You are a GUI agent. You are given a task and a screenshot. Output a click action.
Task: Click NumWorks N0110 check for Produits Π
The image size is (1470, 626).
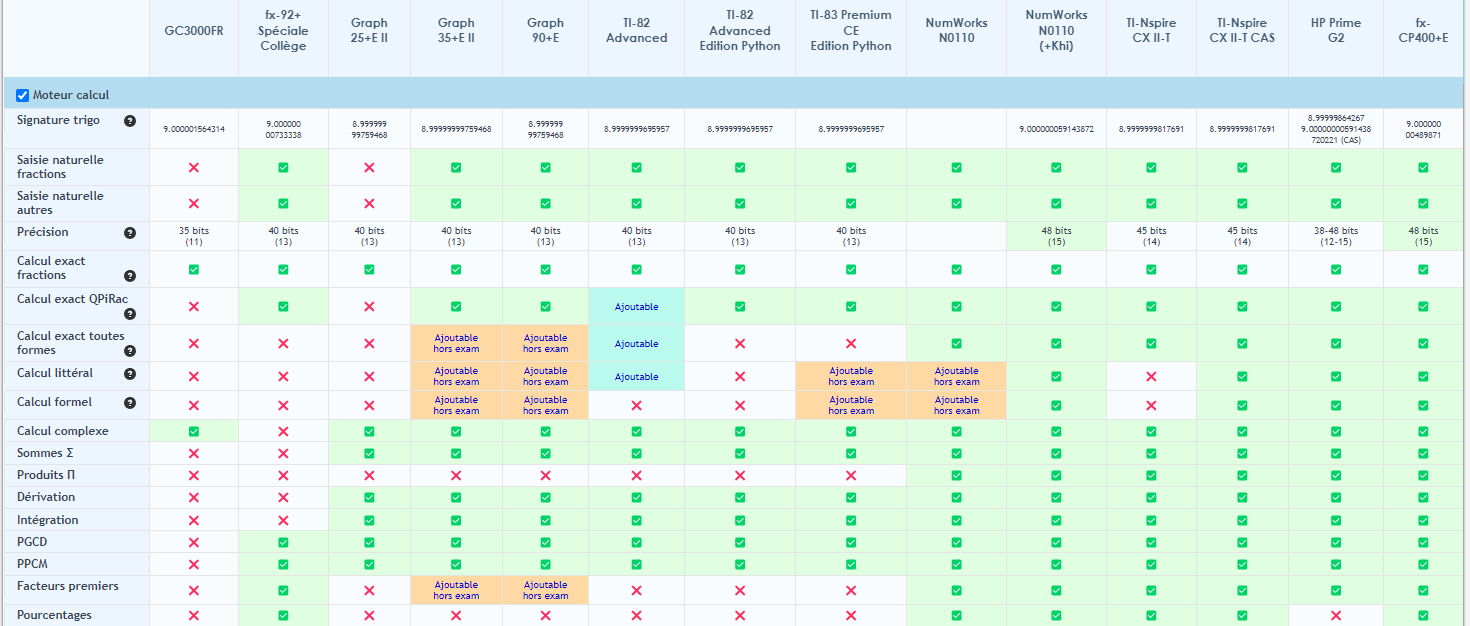click(x=956, y=476)
